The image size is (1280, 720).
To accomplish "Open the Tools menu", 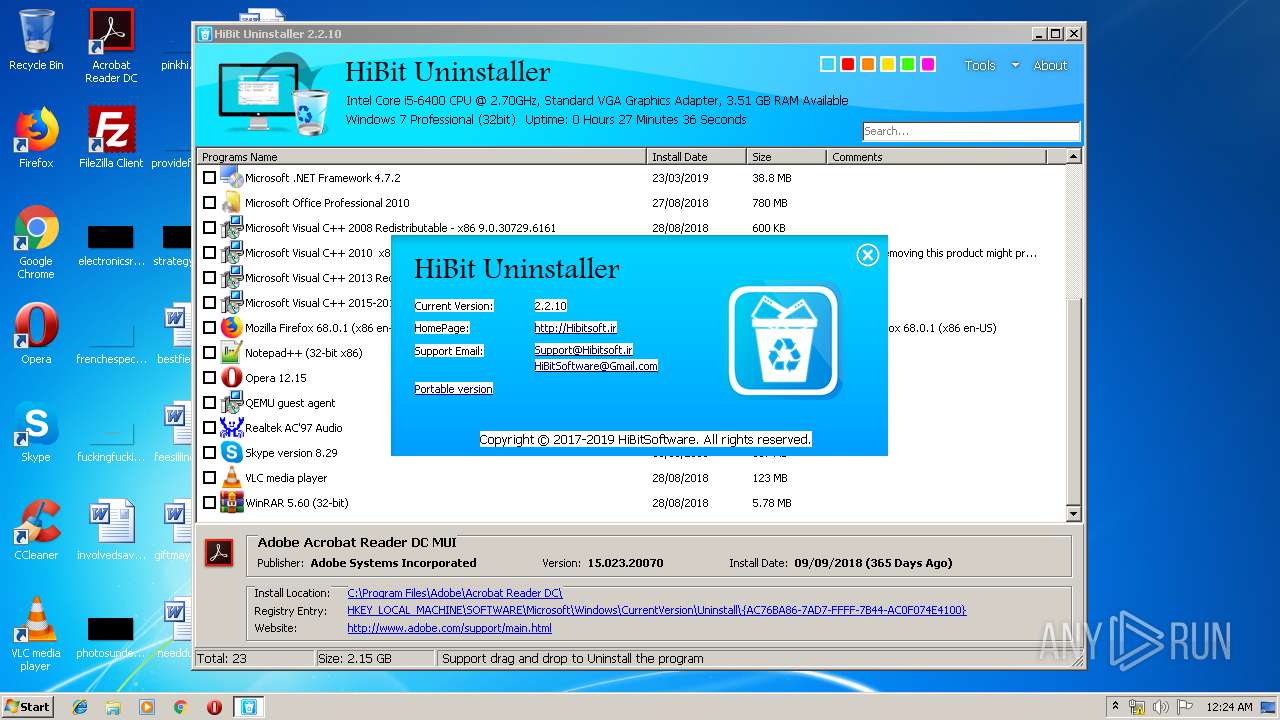I will point(980,65).
